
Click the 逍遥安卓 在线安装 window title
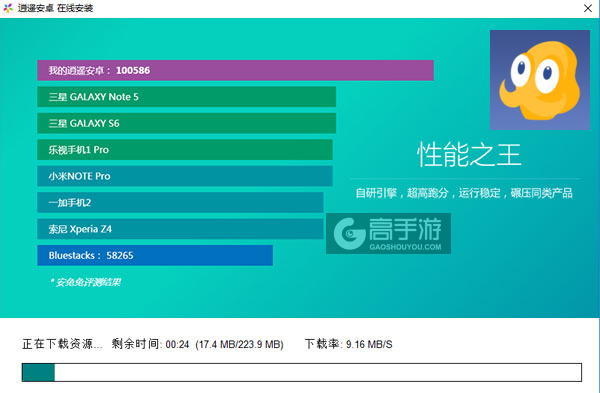click(55, 8)
